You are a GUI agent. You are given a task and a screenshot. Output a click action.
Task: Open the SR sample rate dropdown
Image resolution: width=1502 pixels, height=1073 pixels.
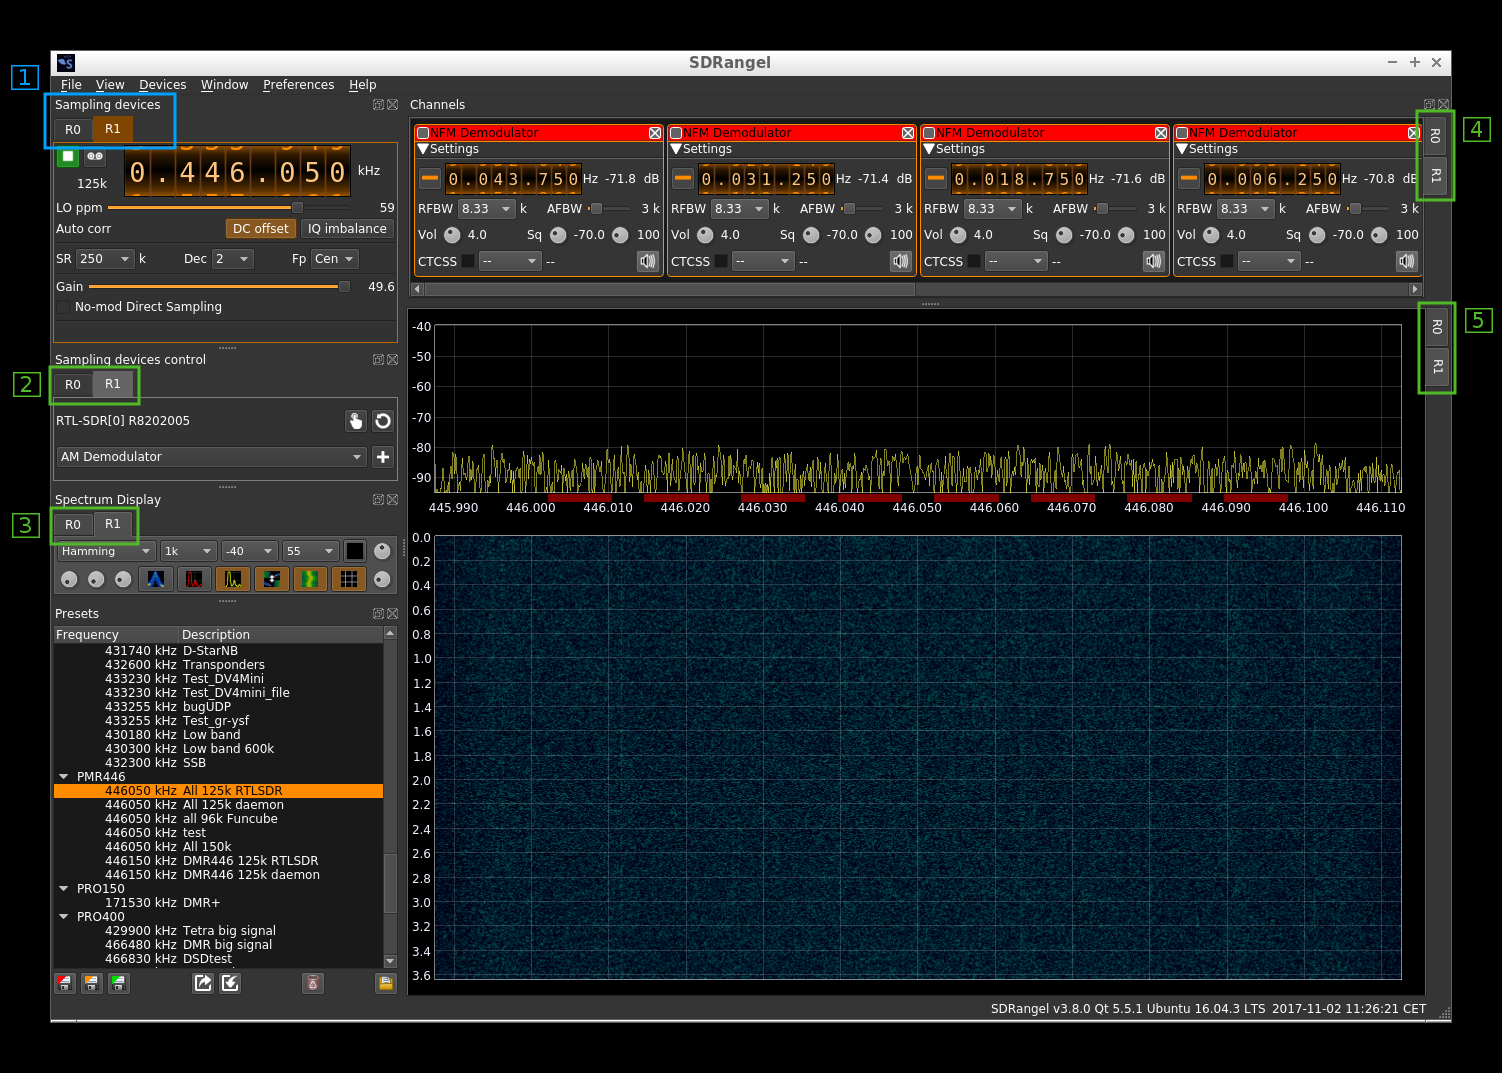point(106,259)
